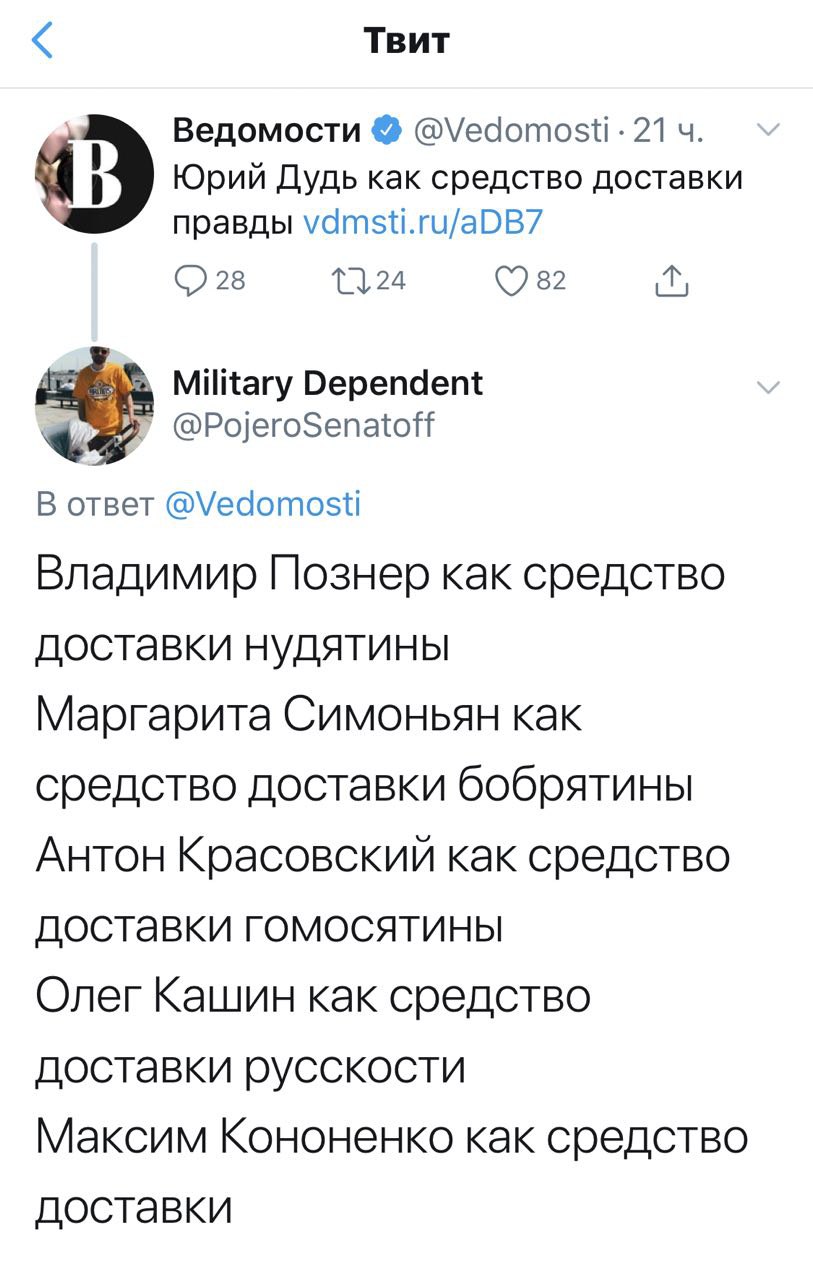
Task: Open the vdmsti.ru/aDB7 link
Action: [x=421, y=222]
